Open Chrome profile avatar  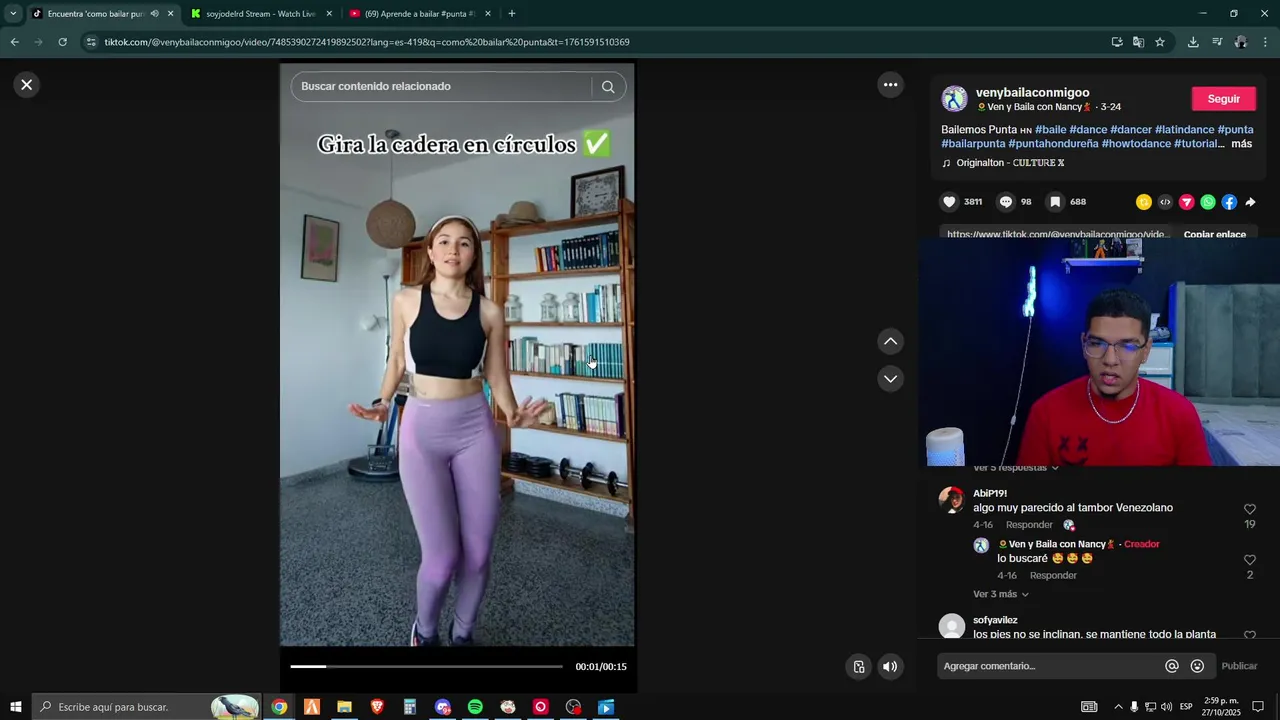click(1241, 42)
